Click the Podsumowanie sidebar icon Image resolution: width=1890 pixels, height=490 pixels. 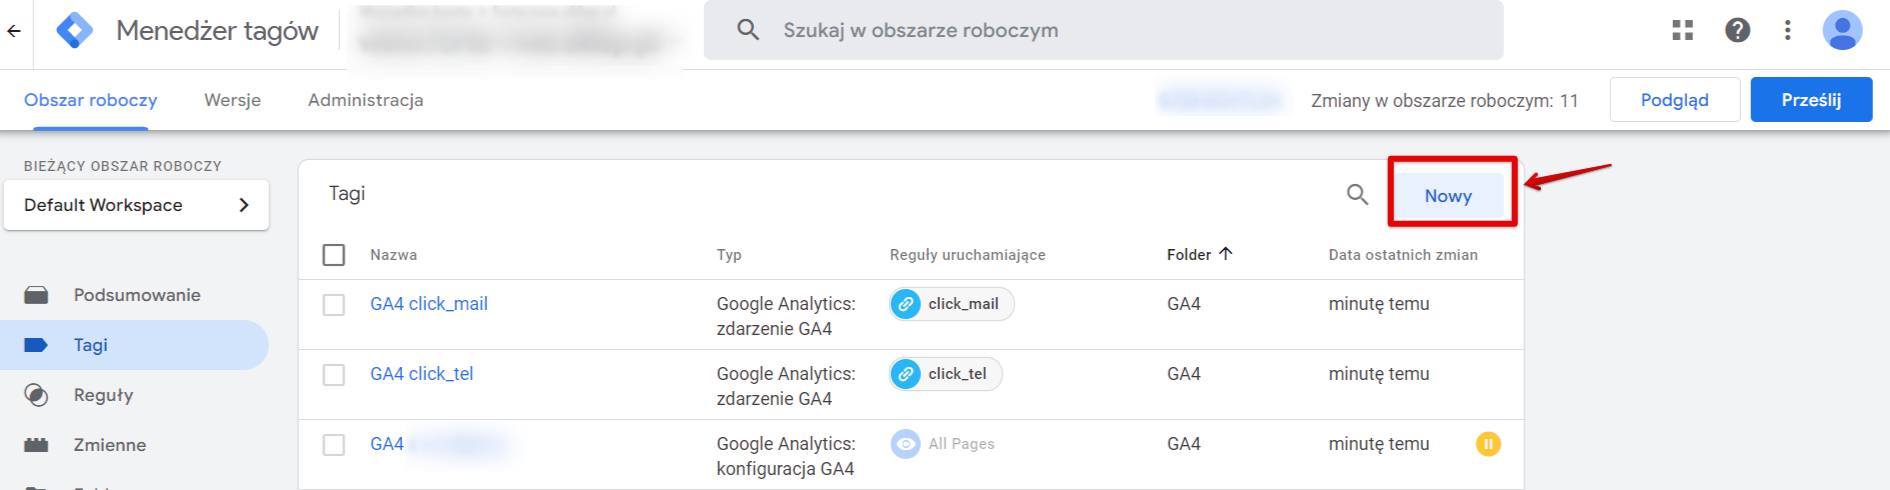click(36, 295)
